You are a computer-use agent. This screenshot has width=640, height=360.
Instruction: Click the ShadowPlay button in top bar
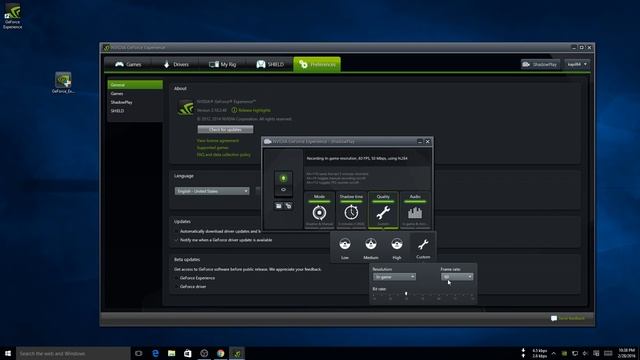tap(540, 64)
